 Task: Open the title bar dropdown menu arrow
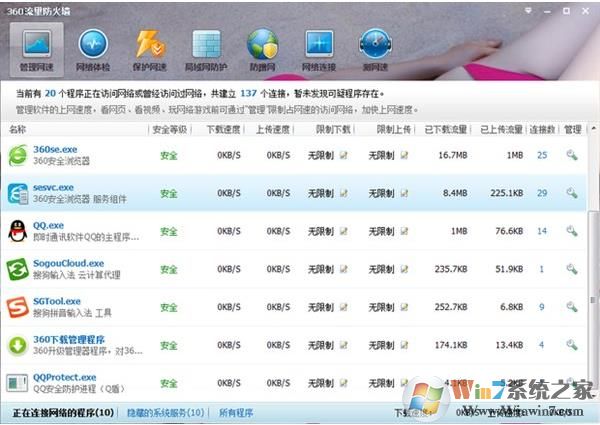click(x=528, y=11)
